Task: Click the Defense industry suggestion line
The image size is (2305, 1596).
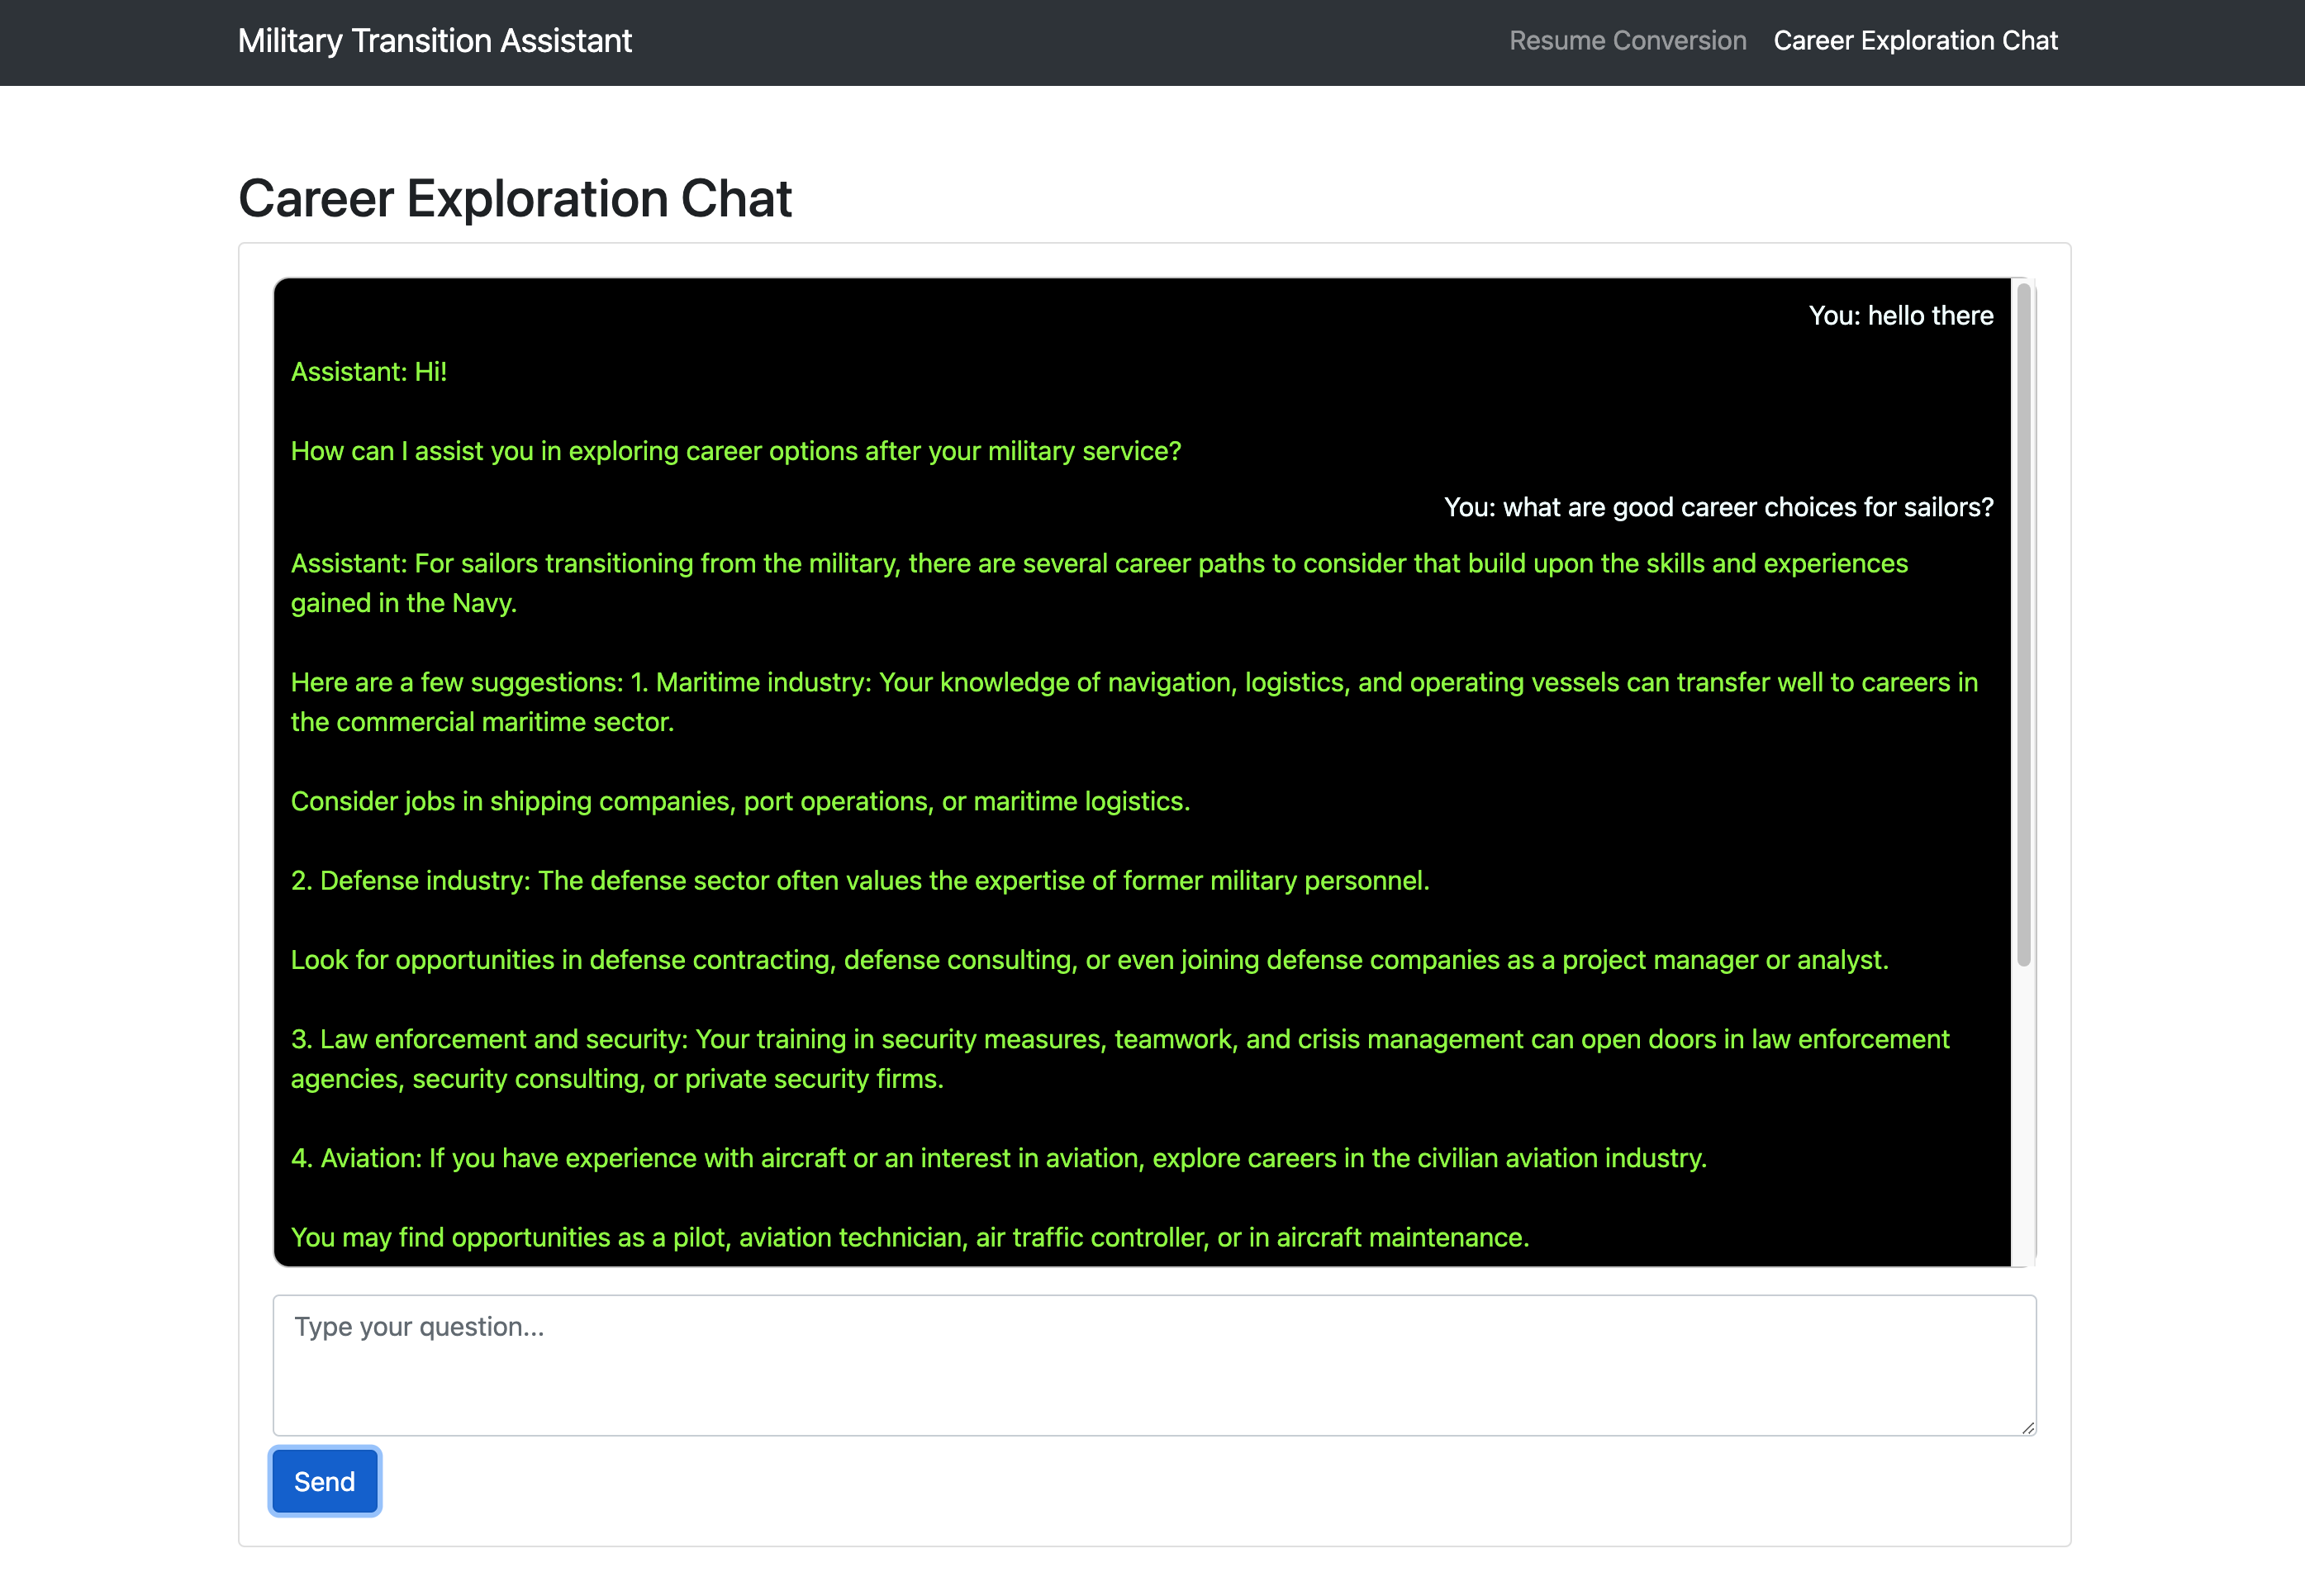Action: click(859, 880)
